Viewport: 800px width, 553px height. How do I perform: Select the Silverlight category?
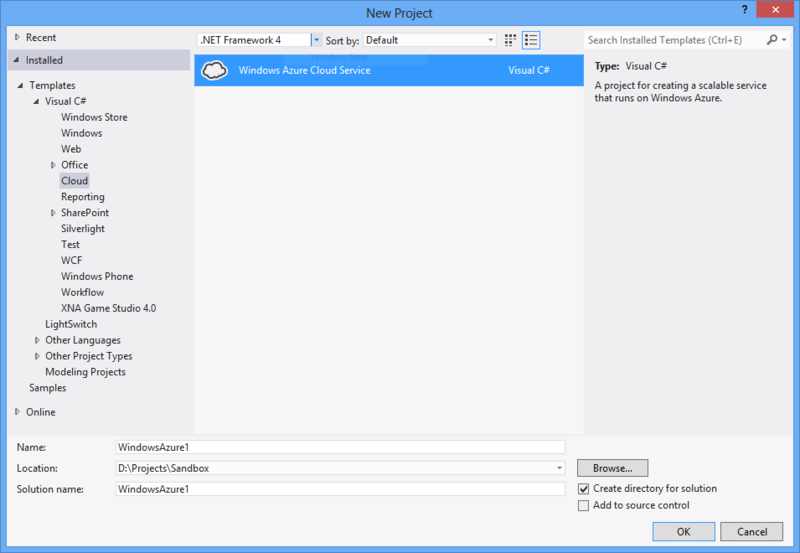tap(83, 229)
